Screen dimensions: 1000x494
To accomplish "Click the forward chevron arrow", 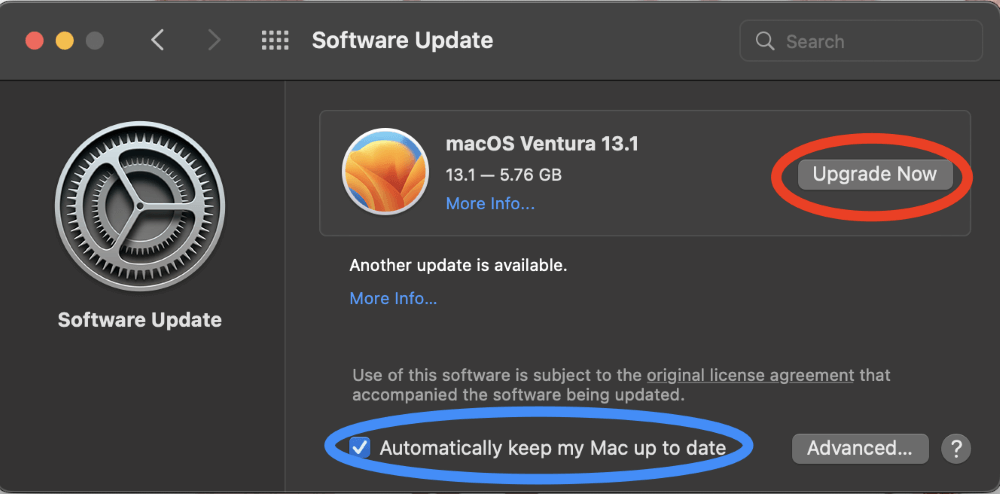I will point(213,41).
